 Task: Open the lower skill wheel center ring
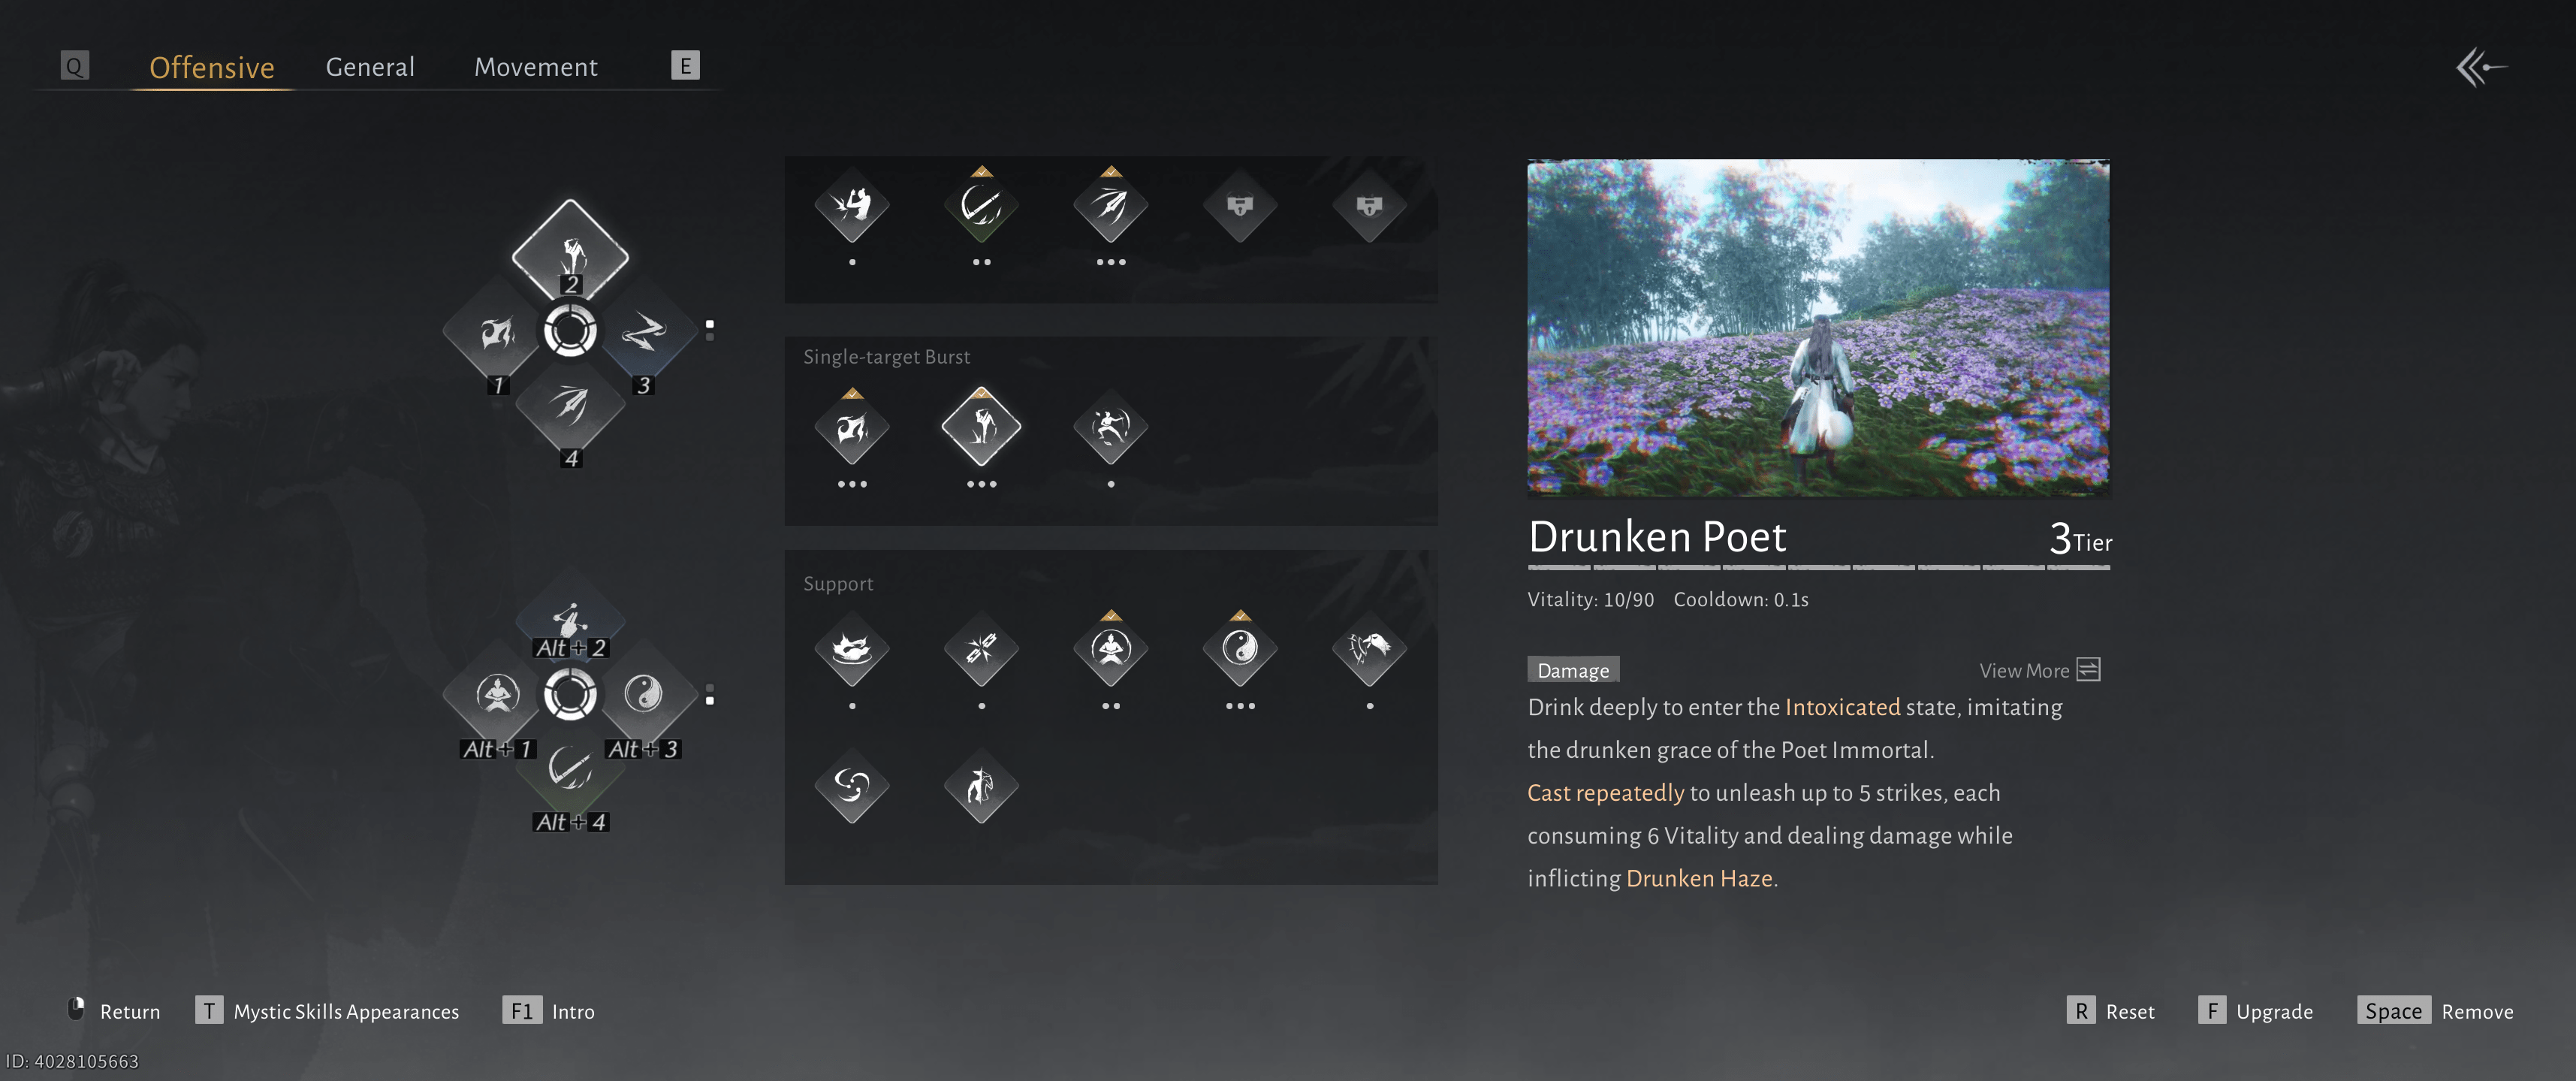pos(570,694)
